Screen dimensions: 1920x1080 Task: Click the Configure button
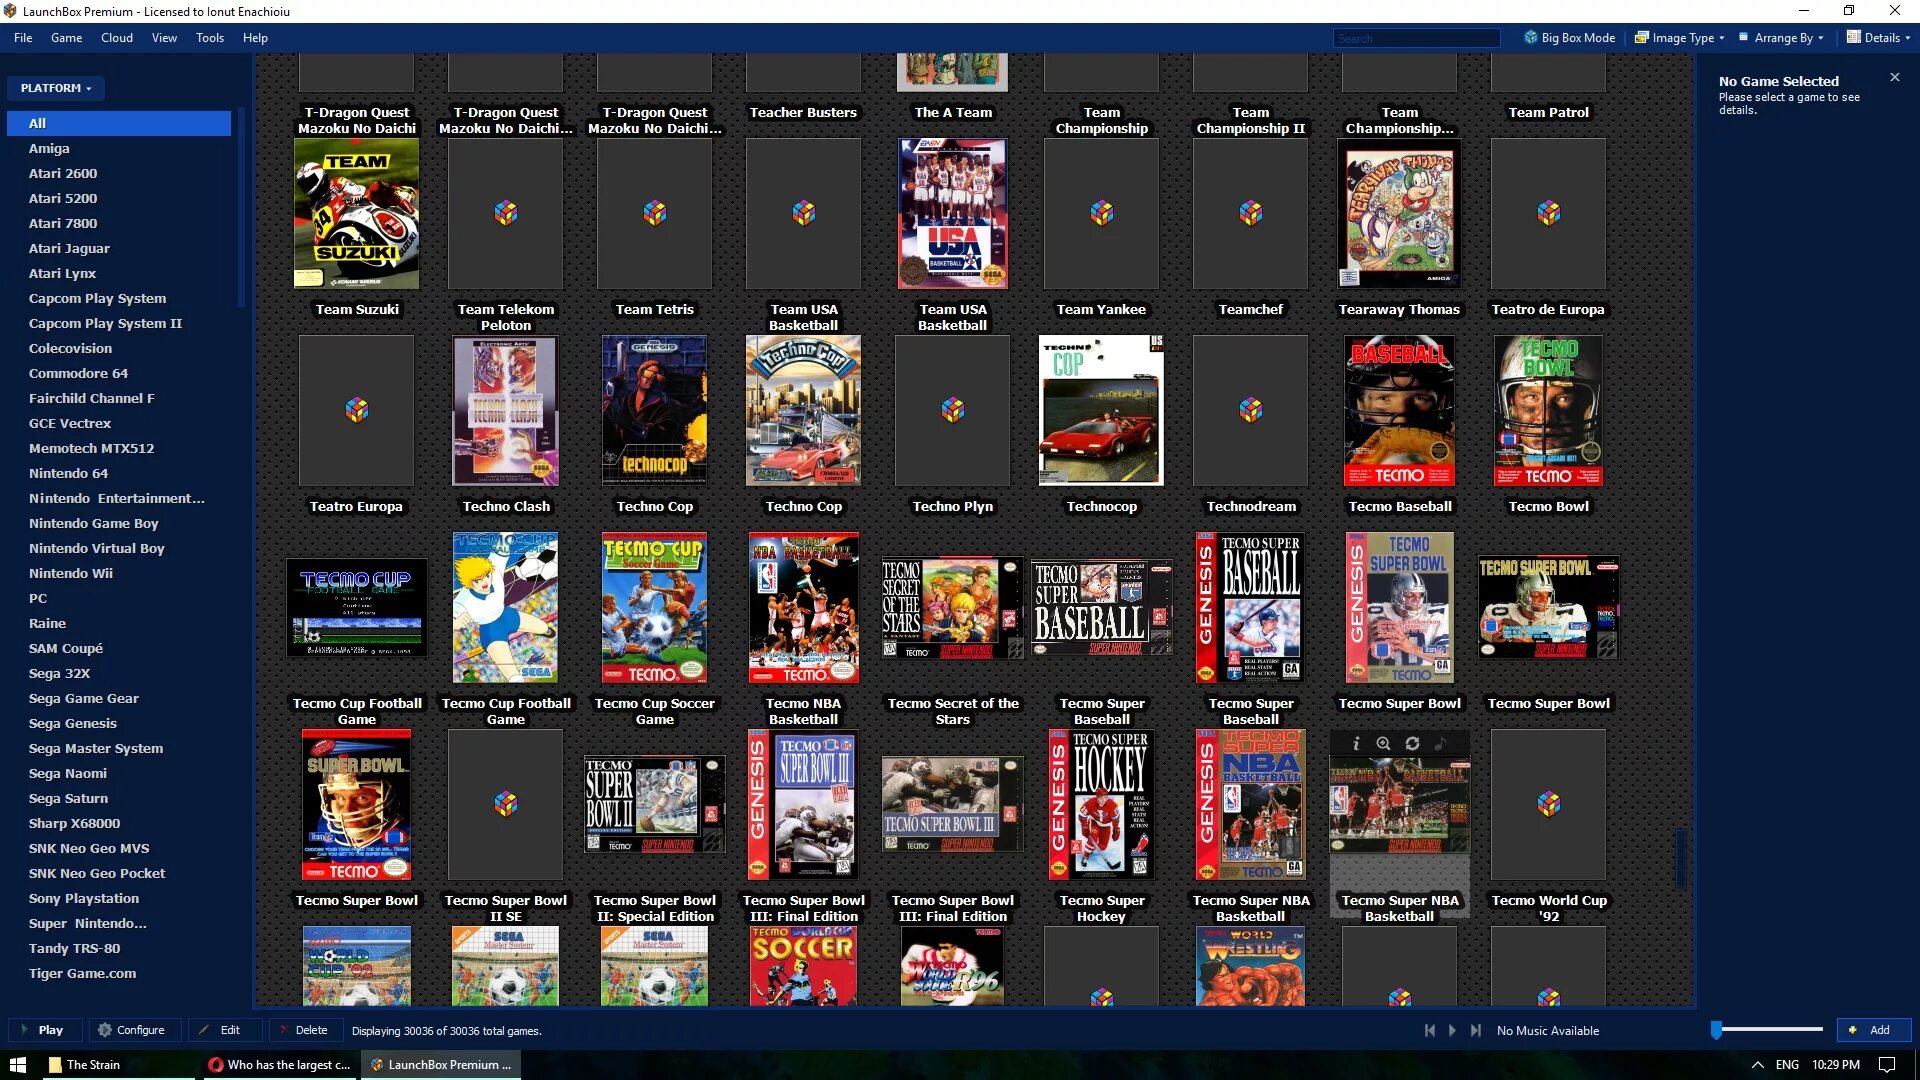coord(131,1030)
